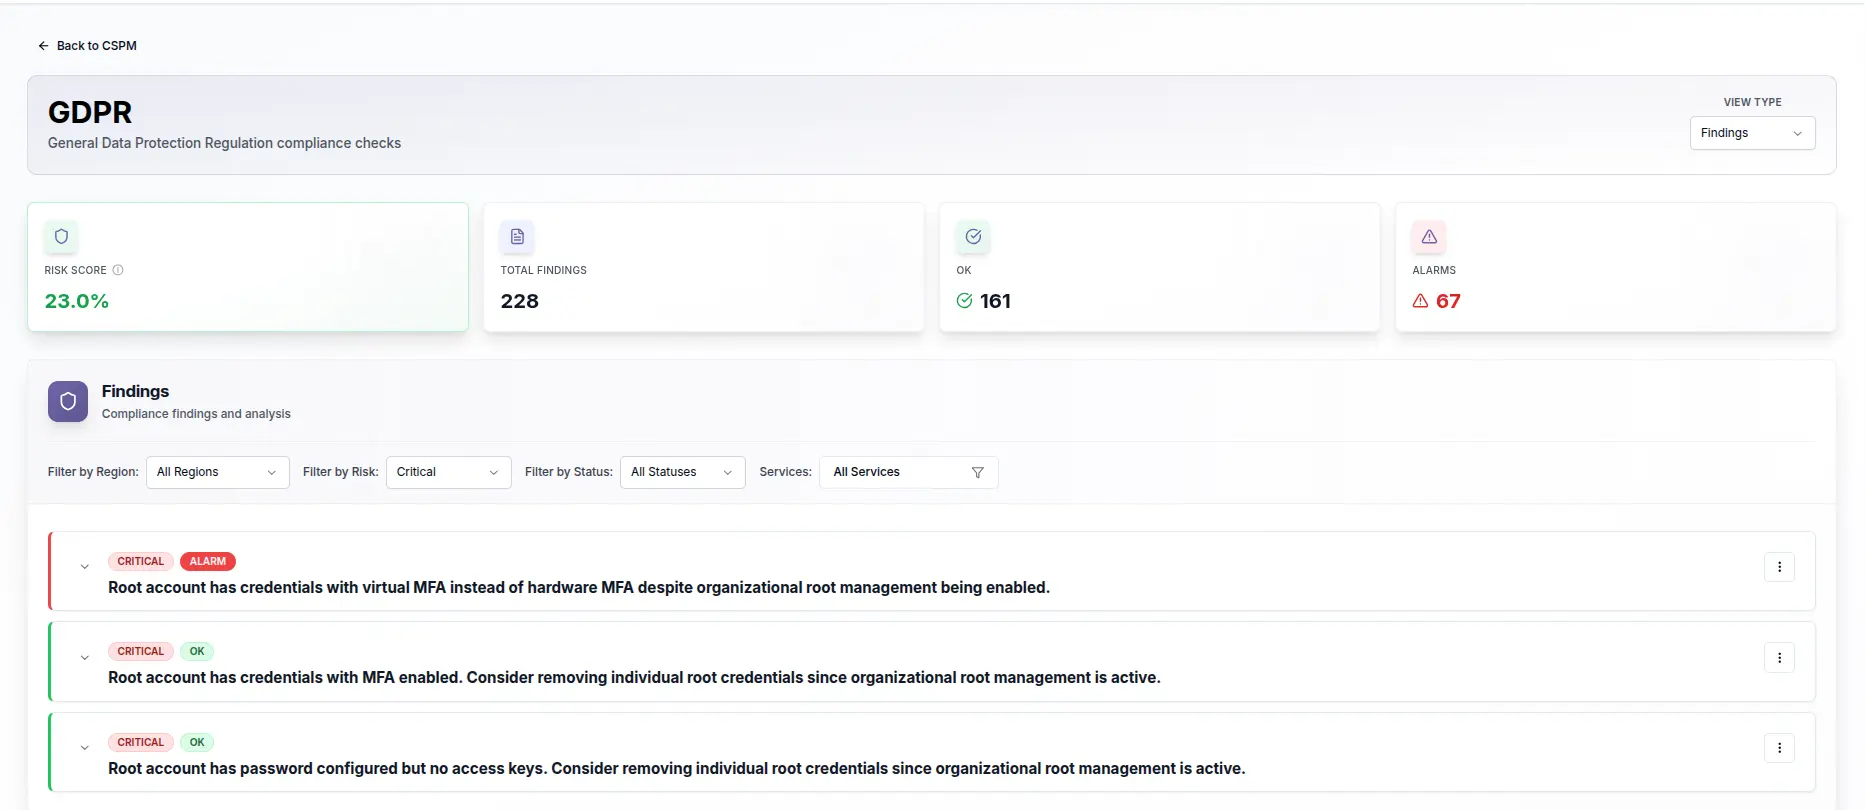Click the no access keys finding title
The image size is (1866, 810).
click(677, 769)
